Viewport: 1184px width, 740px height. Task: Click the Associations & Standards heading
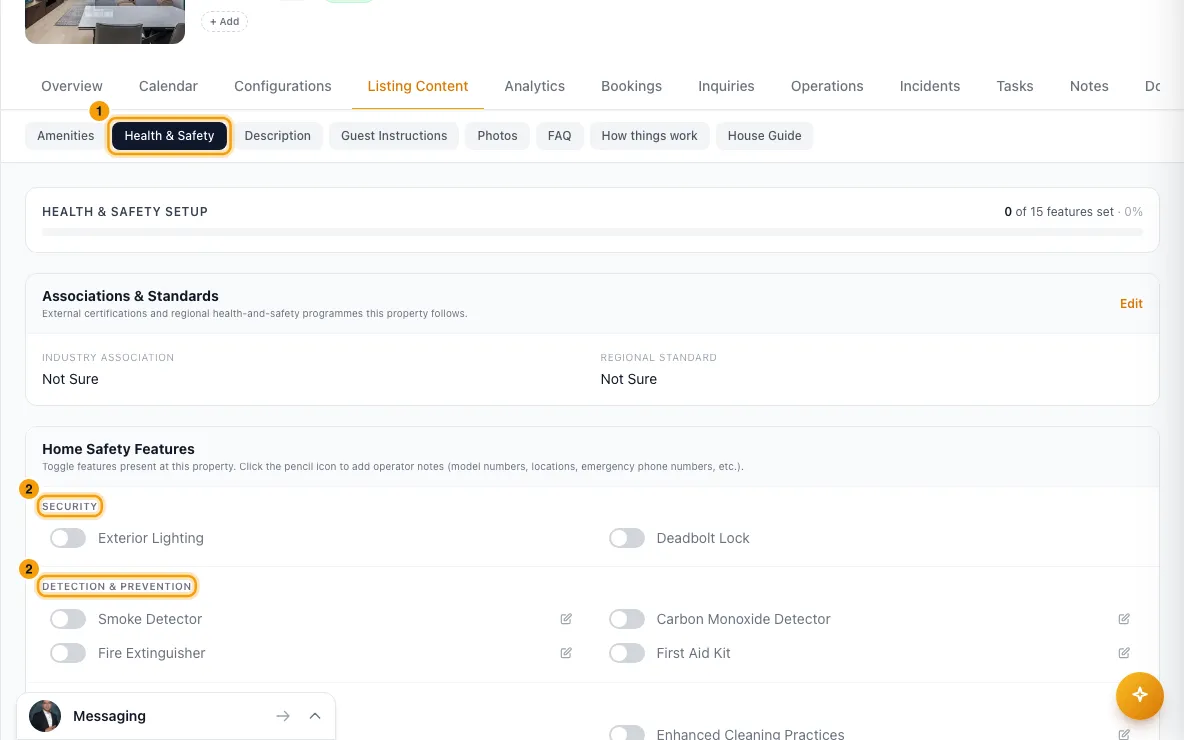coord(131,296)
